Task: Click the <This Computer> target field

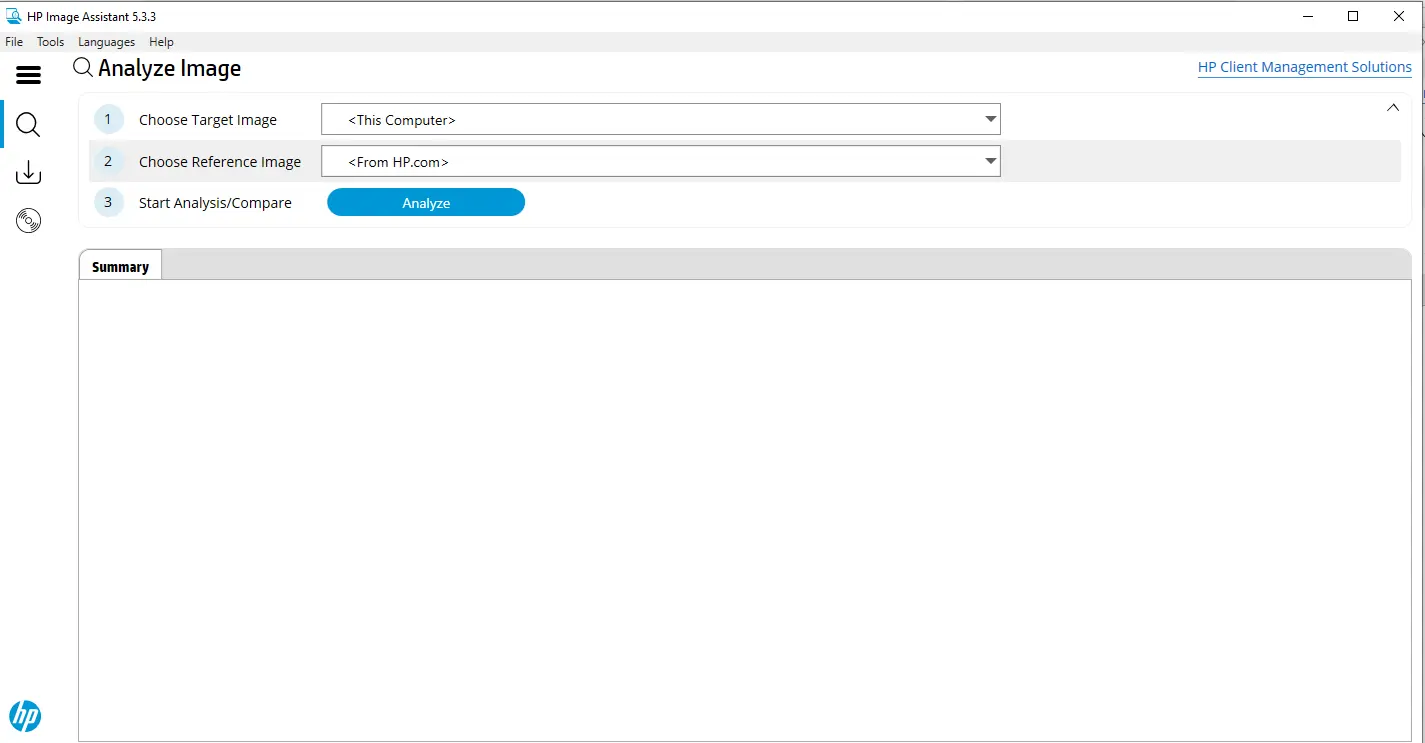Action: click(x=661, y=120)
